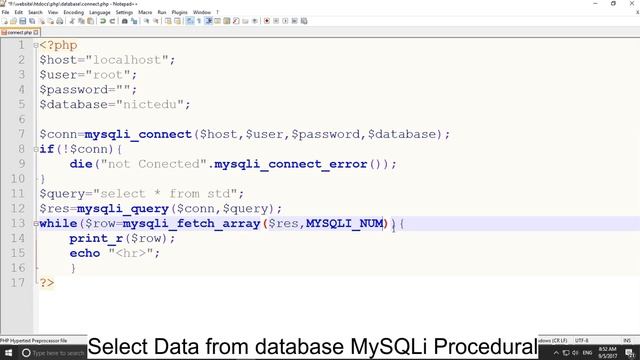Toggle the Function List panel icon
640x360 pixels.
coord(236,21)
